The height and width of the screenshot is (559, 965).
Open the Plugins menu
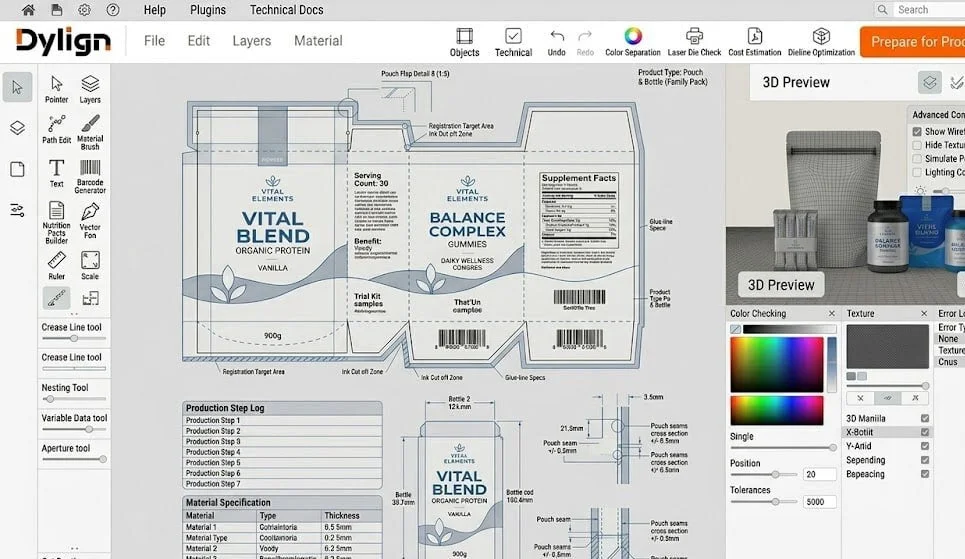tap(207, 10)
